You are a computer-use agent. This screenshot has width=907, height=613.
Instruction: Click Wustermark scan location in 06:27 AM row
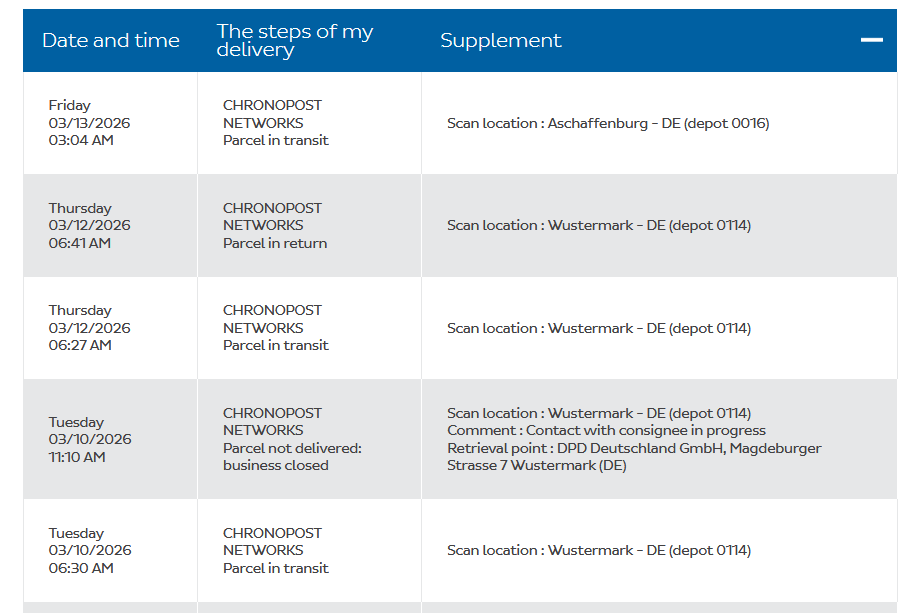coord(599,328)
